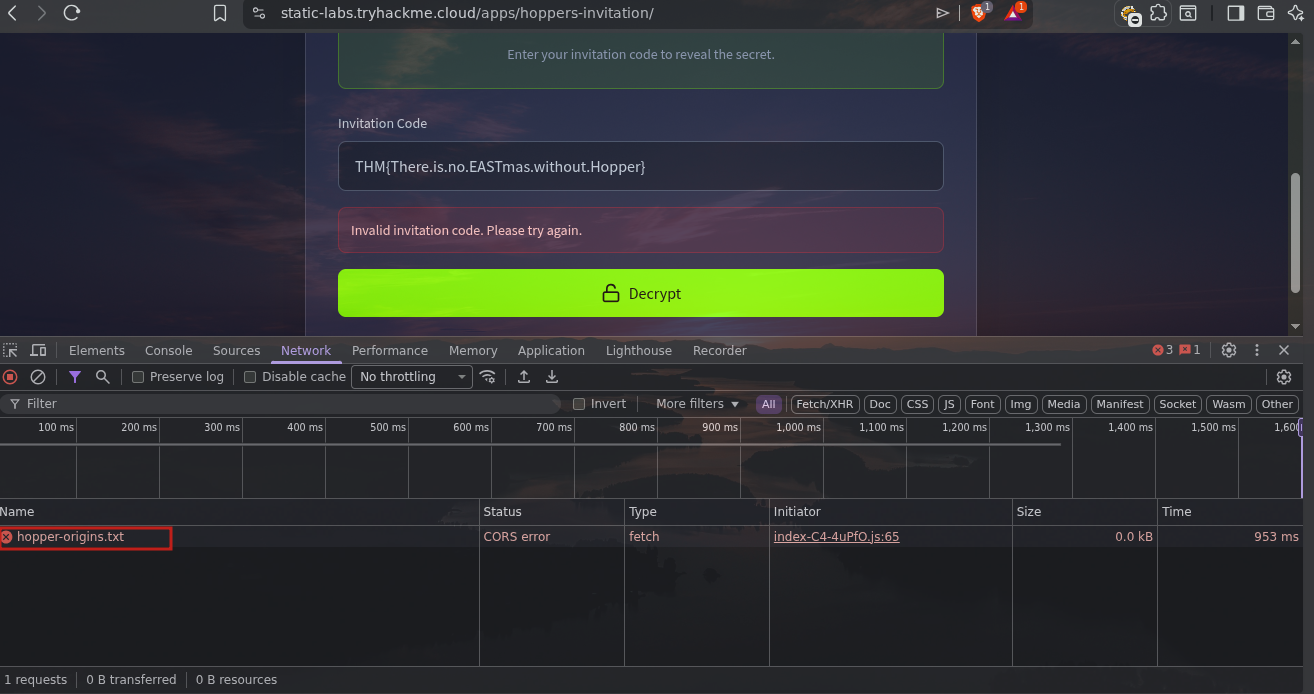Click the export HAR download icon
This screenshot has height=694, width=1314.
tap(551, 377)
